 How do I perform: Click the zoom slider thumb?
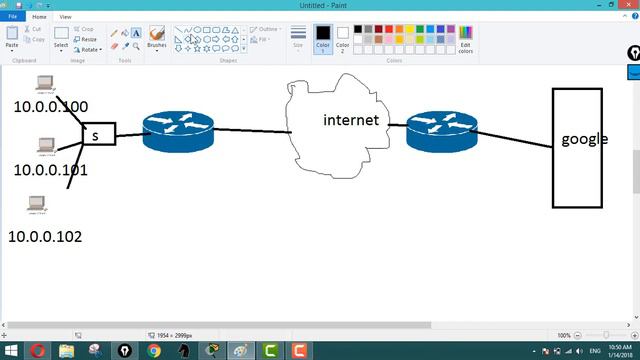(x=606, y=335)
